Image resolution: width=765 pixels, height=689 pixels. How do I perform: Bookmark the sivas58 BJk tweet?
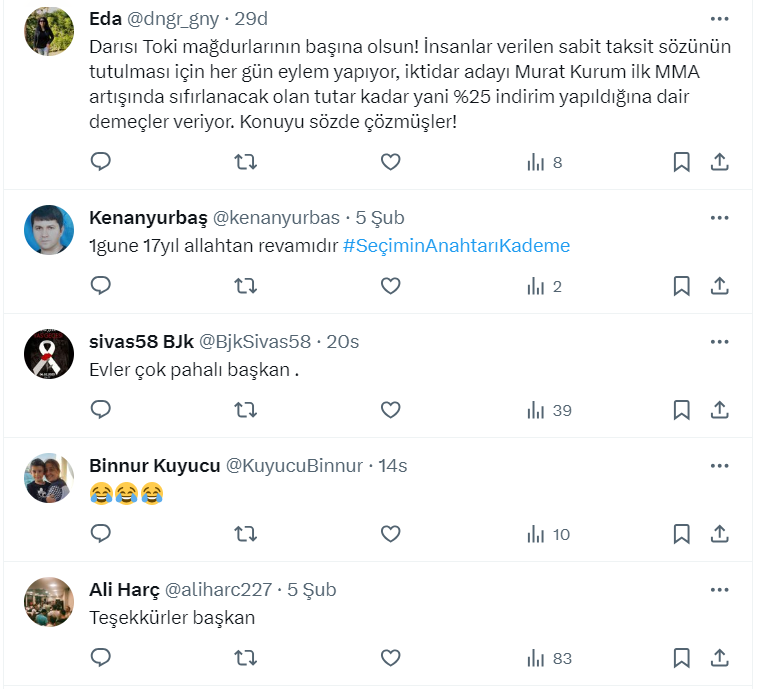point(681,410)
